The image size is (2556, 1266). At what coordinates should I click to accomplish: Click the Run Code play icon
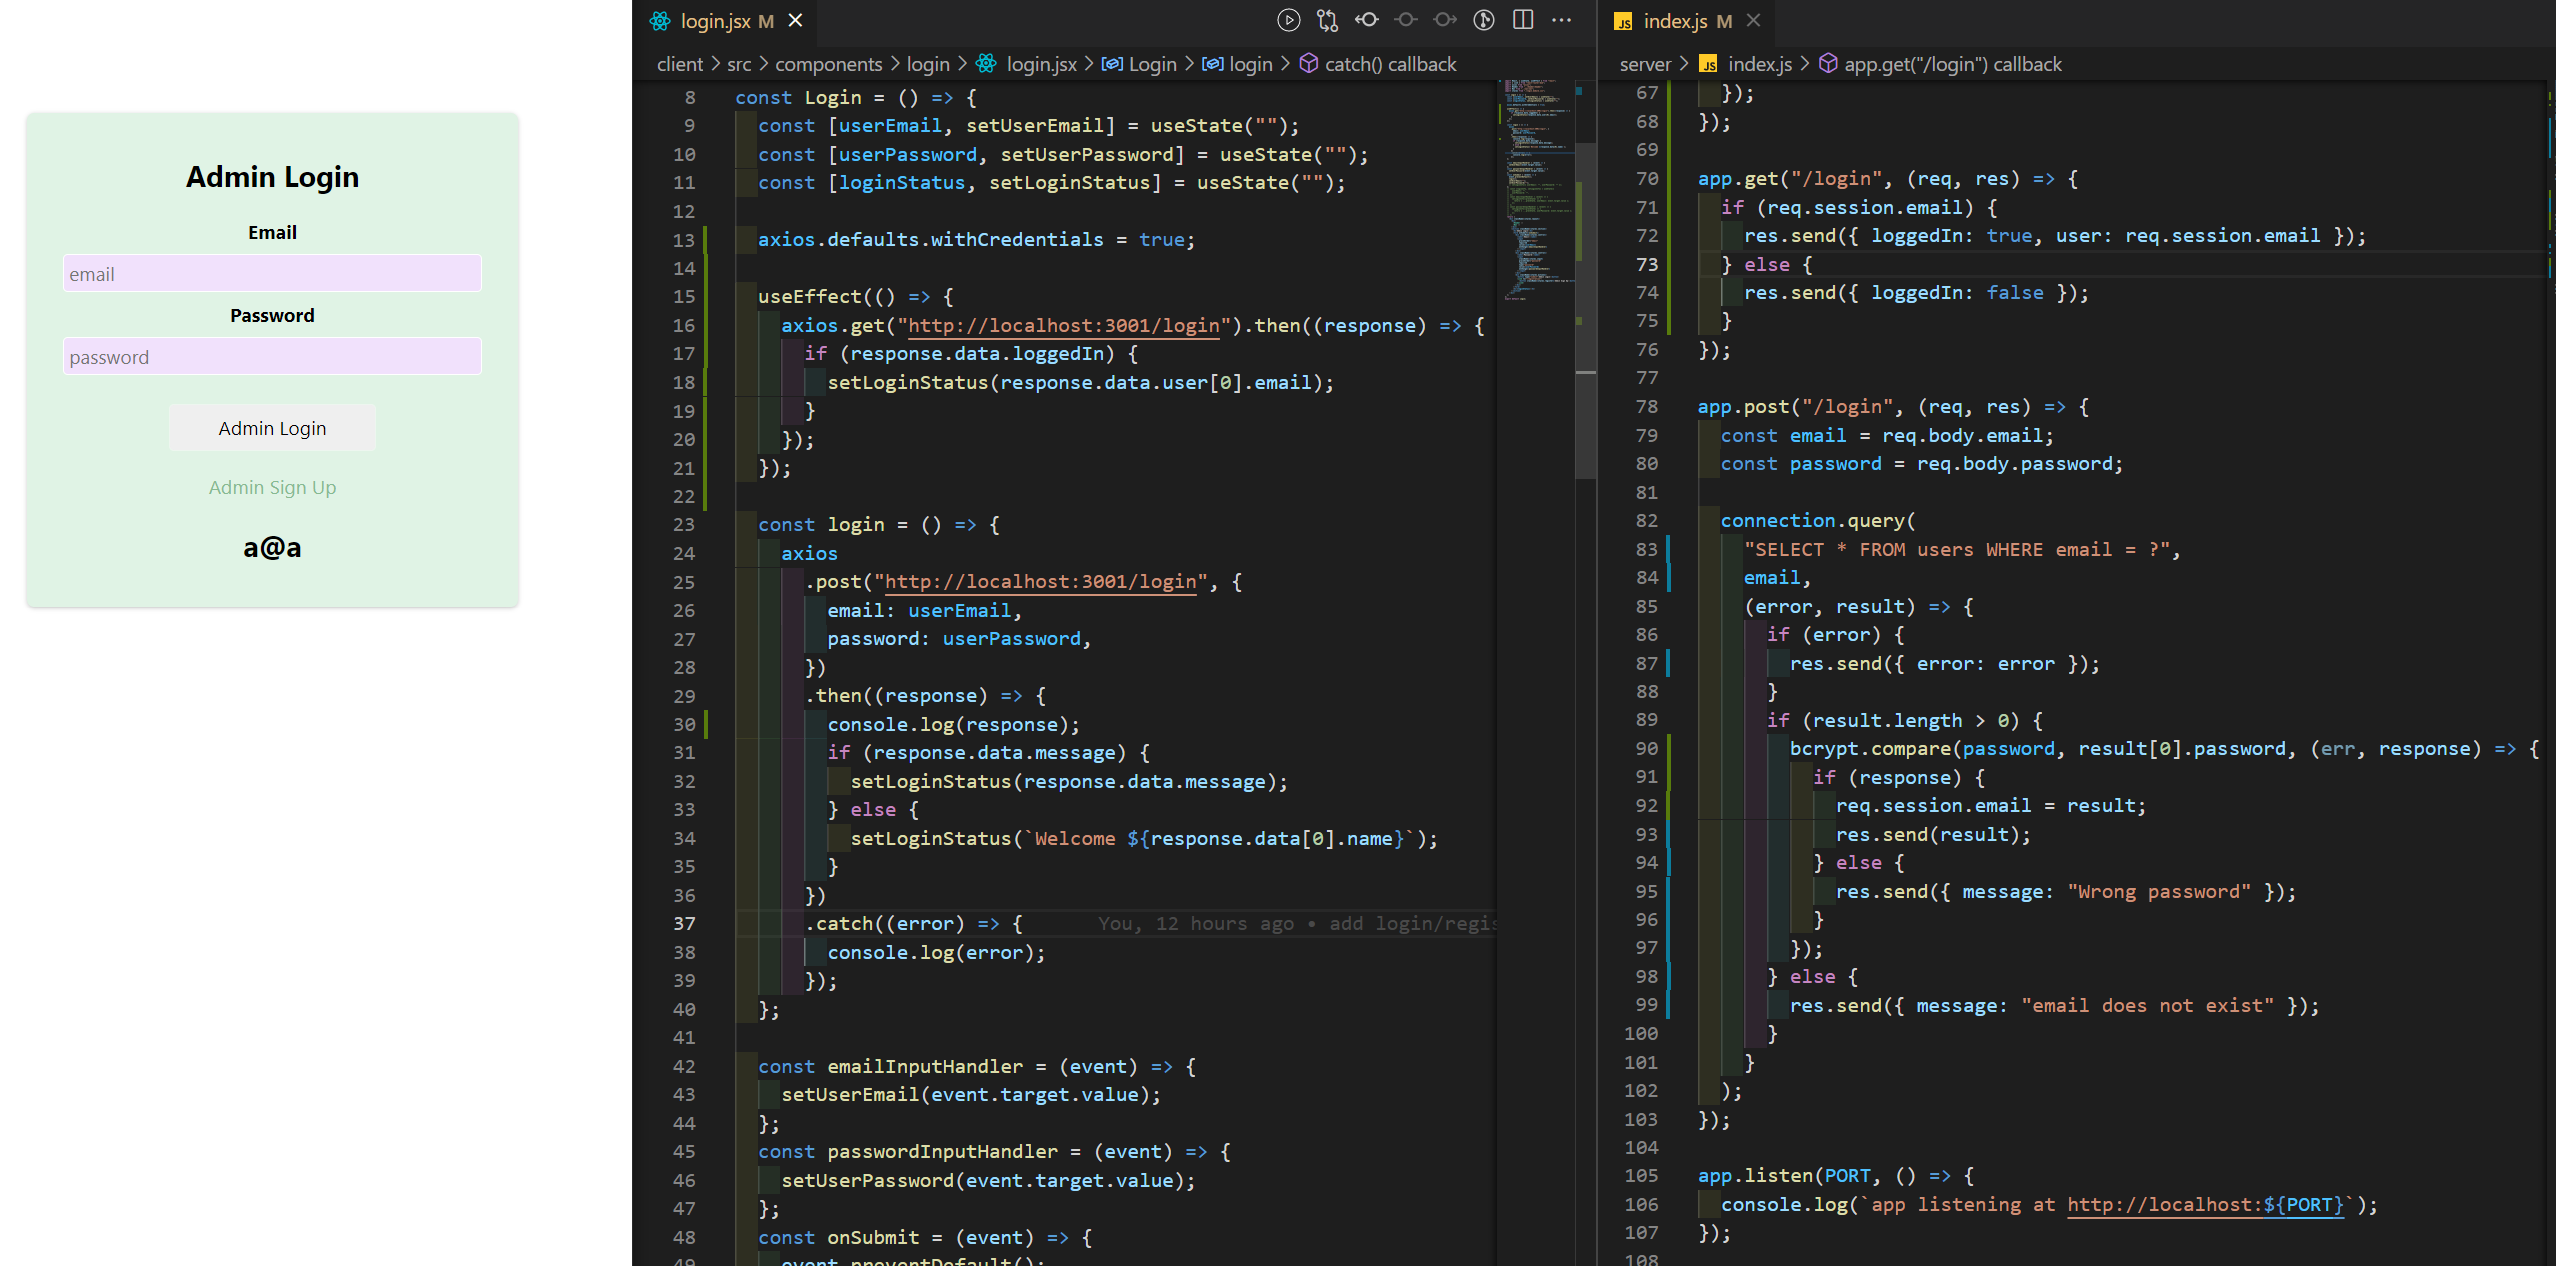click(x=1288, y=20)
